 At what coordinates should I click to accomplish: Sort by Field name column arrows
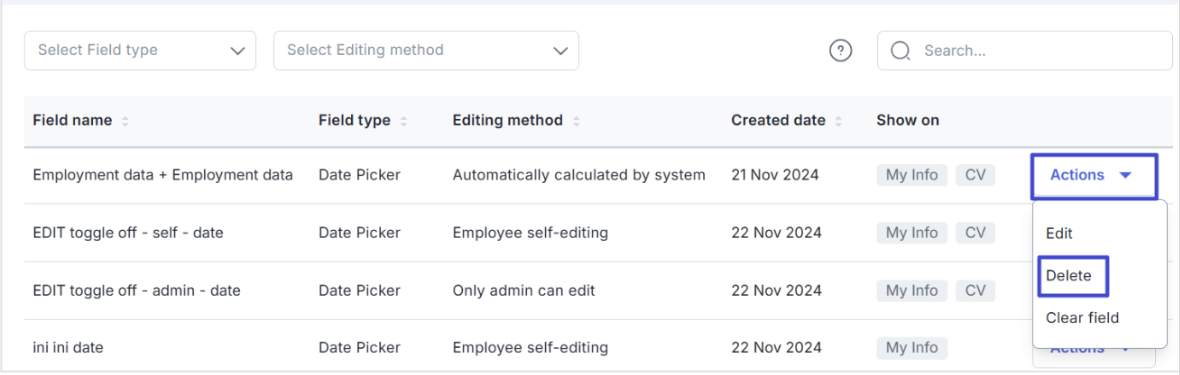coord(125,120)
